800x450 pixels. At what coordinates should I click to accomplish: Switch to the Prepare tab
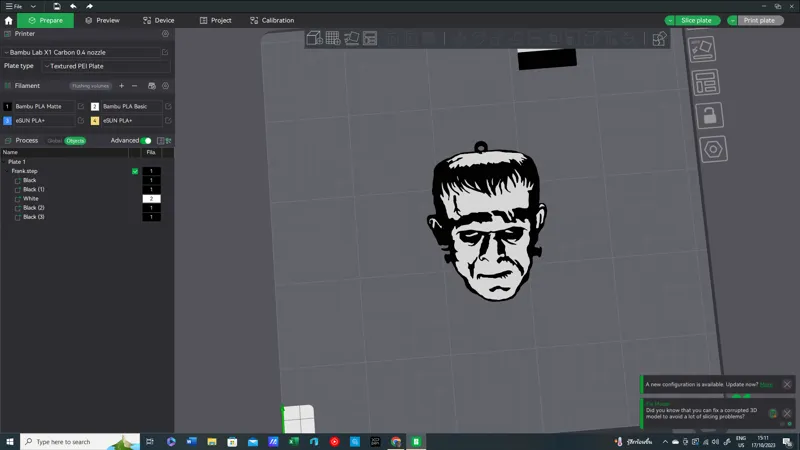click(x=45, y=20)
